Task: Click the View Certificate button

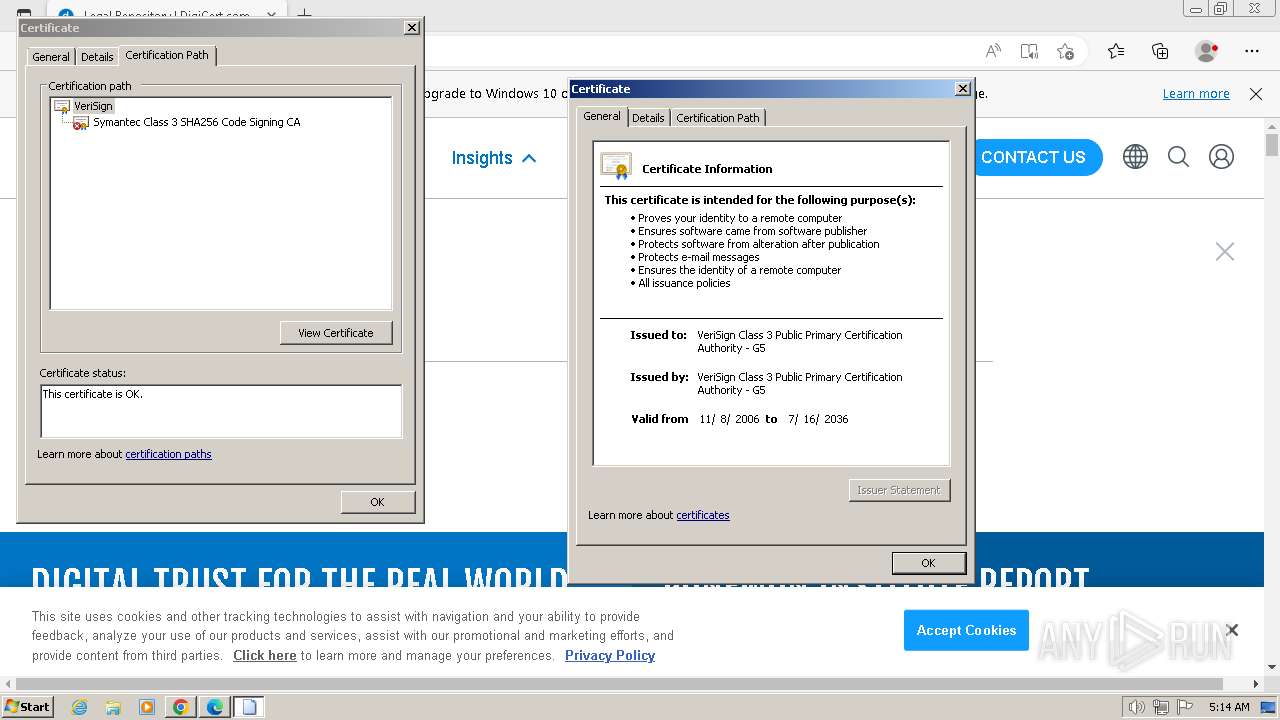Action: click(x=336, y=333)
